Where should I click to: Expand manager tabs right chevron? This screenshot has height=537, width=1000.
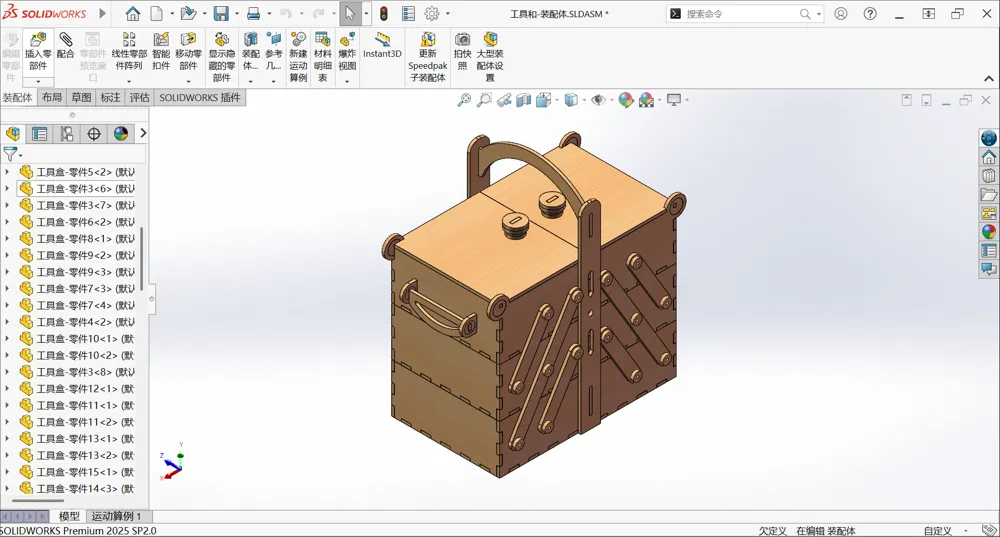click(x=143, y=133)
